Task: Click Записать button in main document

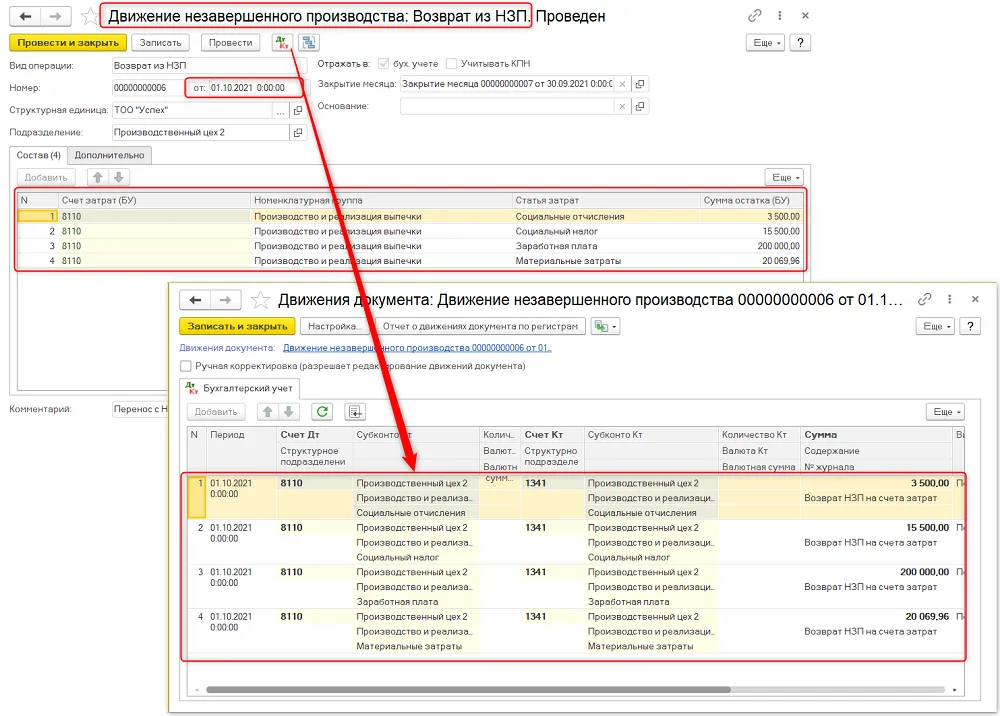Action: coord(161,43)
